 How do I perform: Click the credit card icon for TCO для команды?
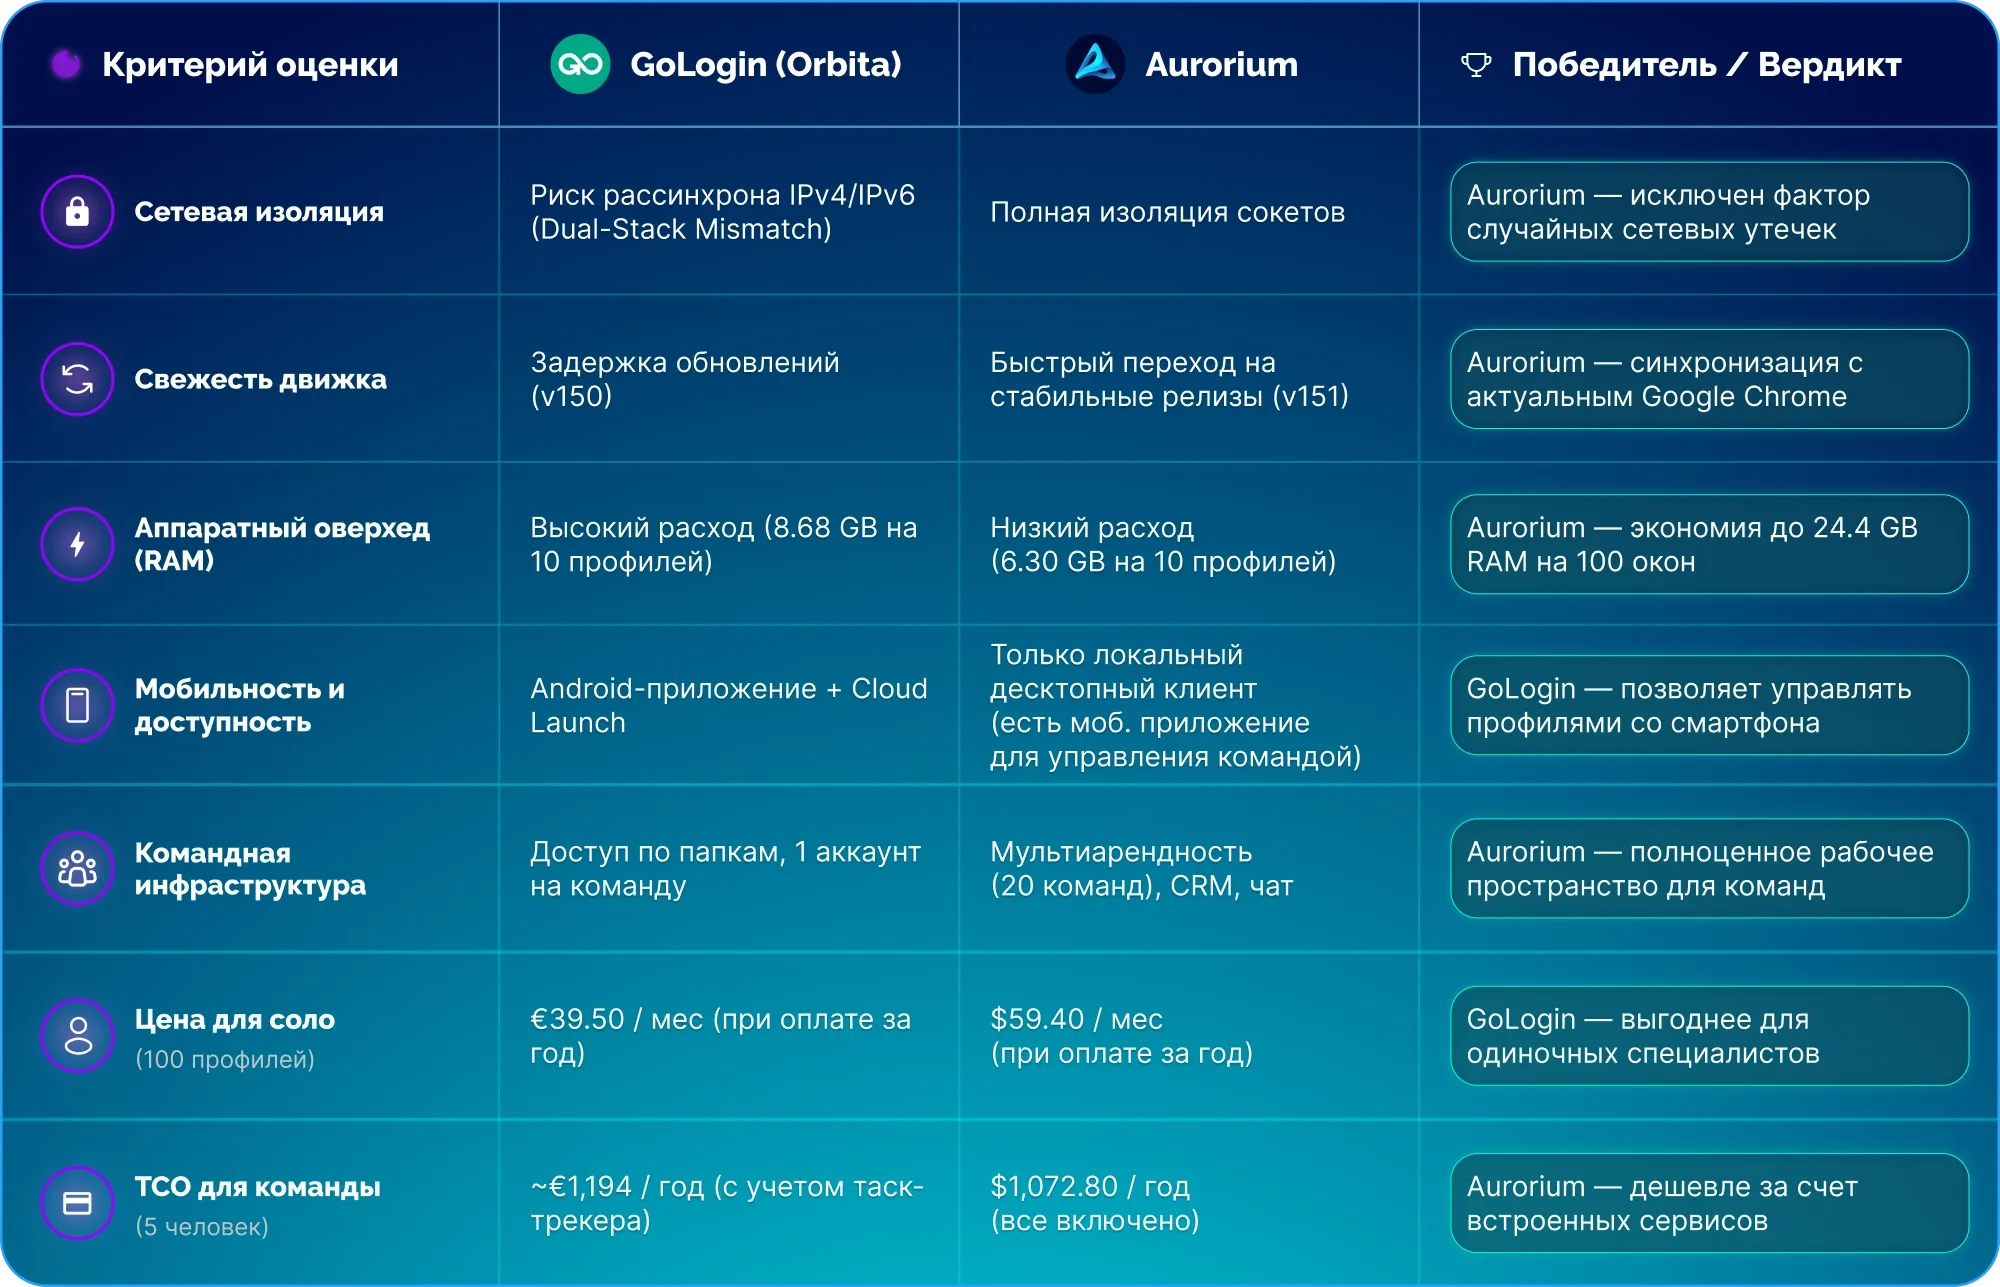tap(77, 1203)
